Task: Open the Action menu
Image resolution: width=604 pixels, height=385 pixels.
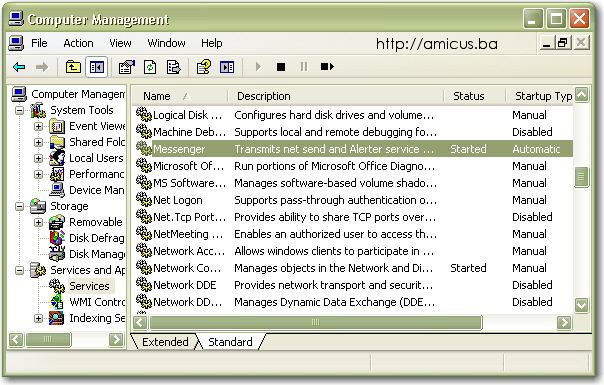Action: tap(78, 43)
